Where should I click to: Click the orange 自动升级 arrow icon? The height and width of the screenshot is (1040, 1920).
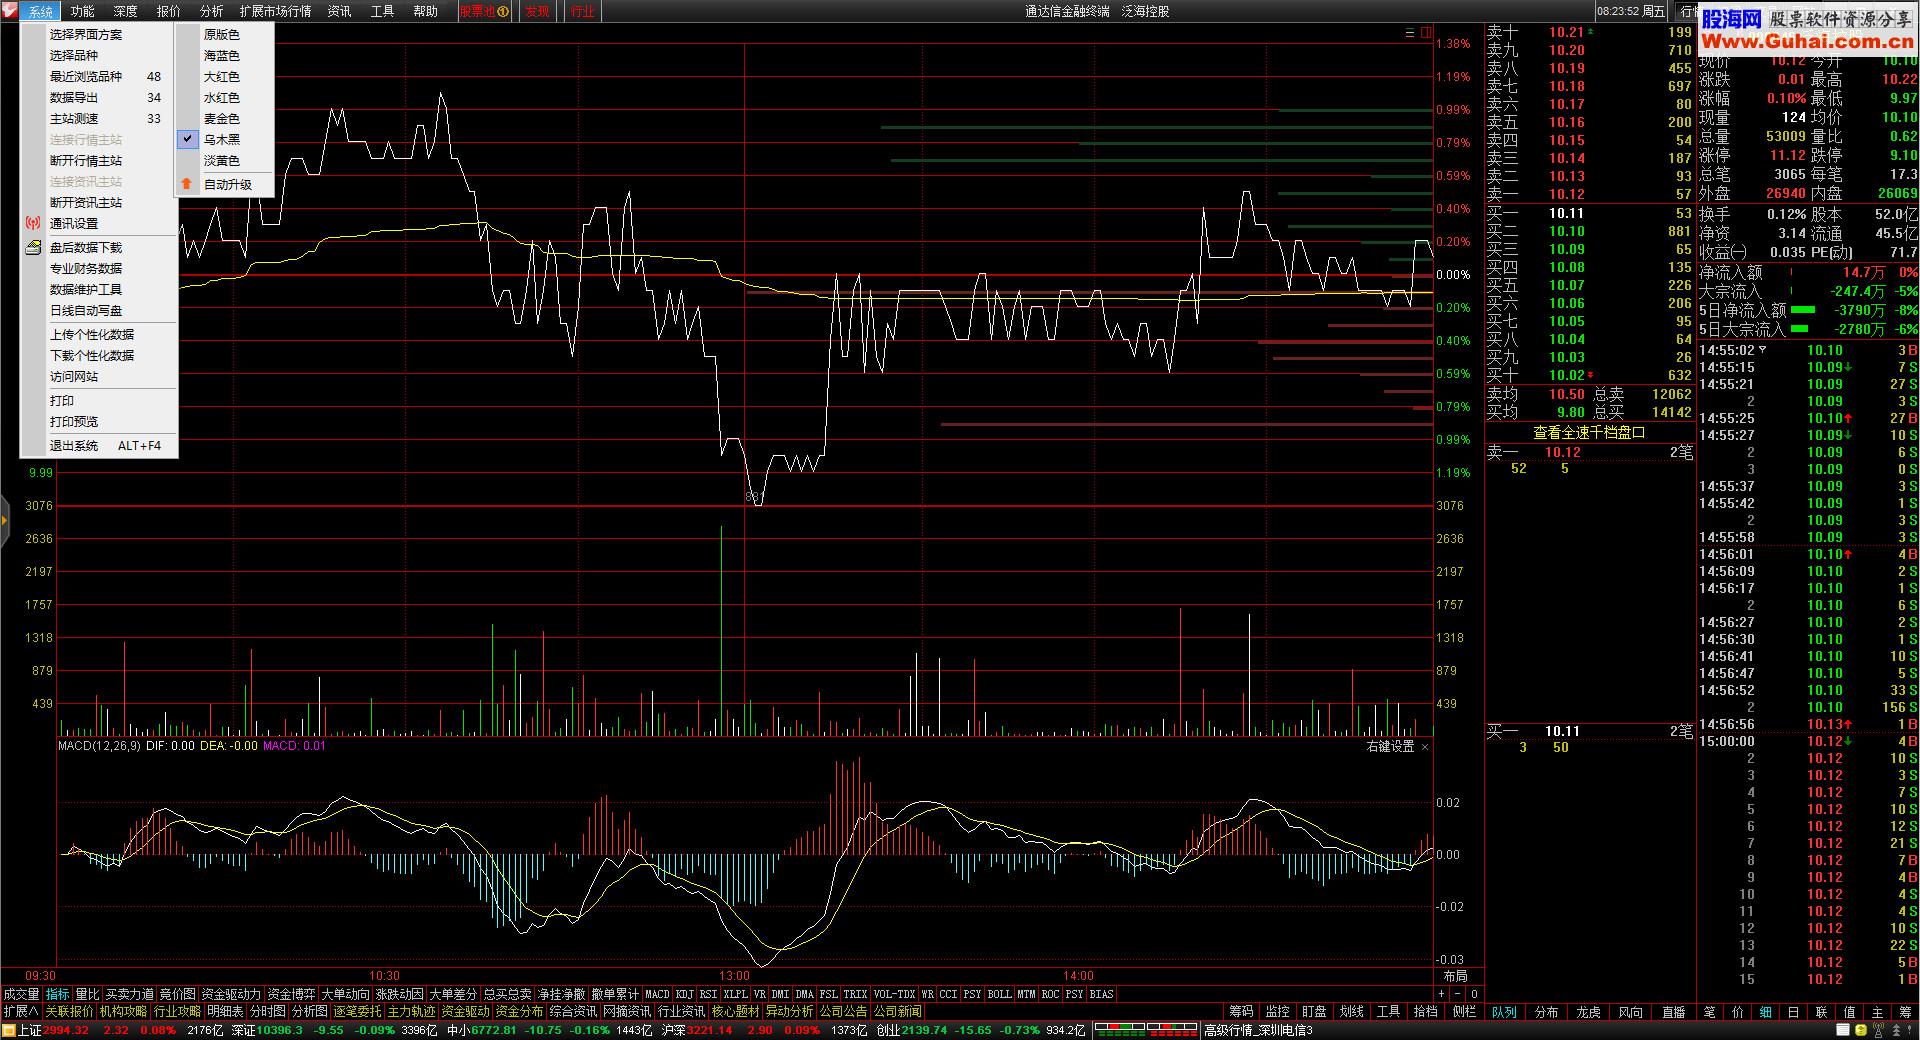187,184
